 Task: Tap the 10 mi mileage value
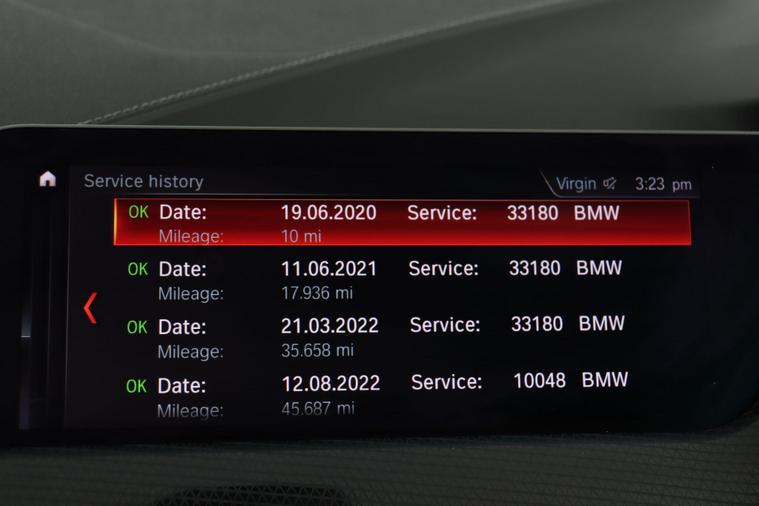click(x=301, y=236)
